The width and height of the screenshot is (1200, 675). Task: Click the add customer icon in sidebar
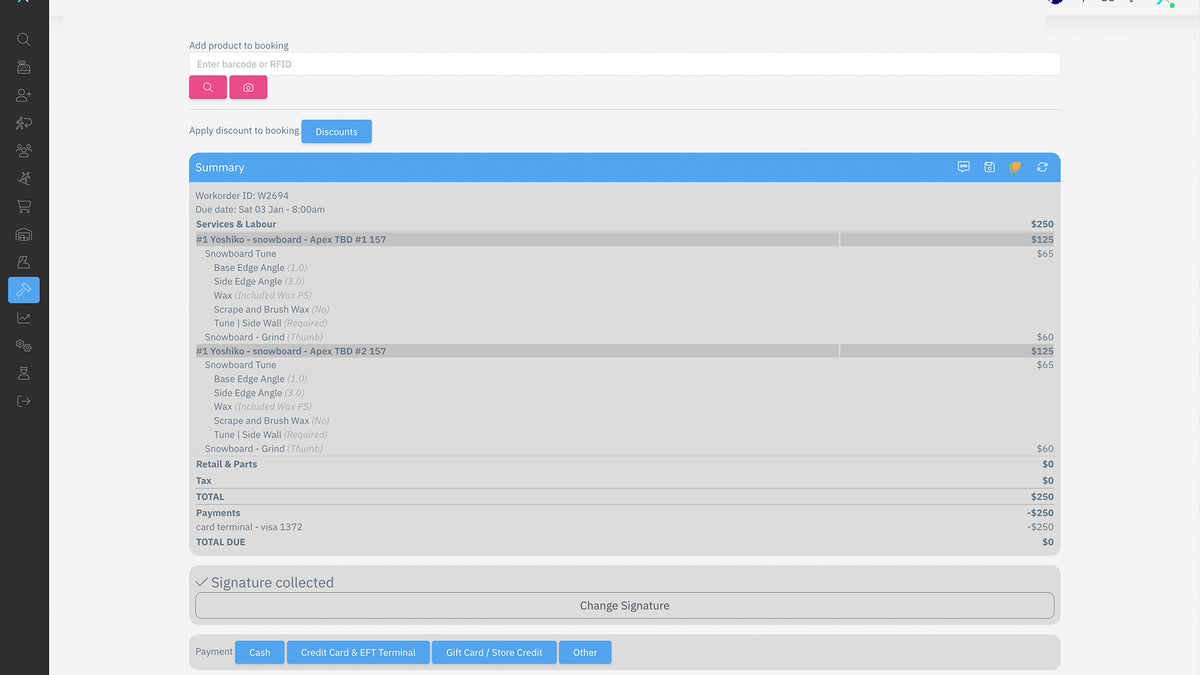(x=24, y=96)
